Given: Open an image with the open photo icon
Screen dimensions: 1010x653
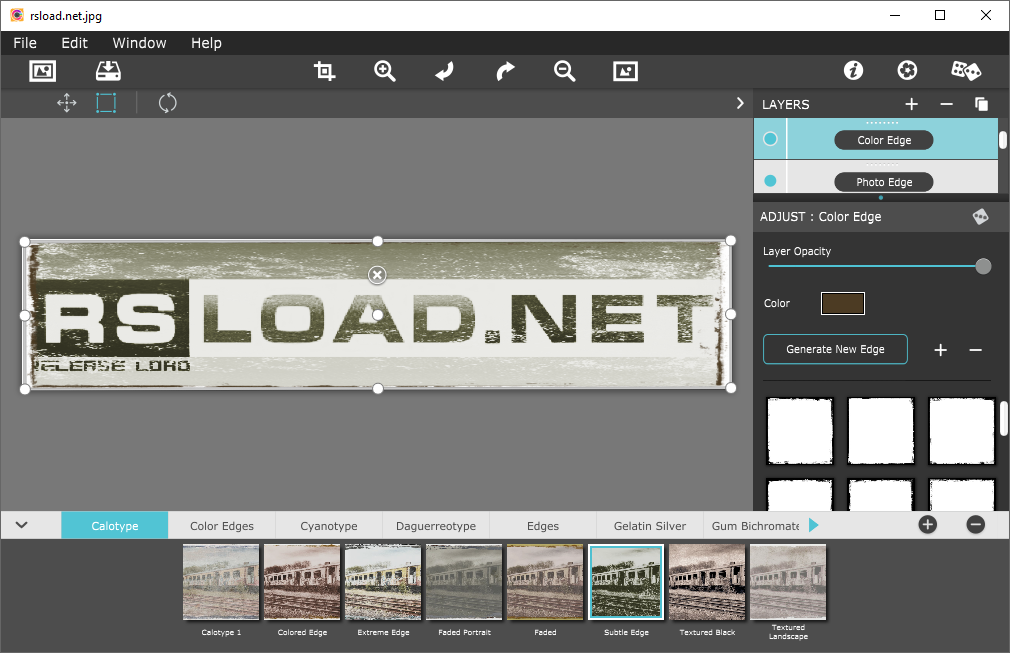Looking at the screenshot, I should tap(43, 71).
